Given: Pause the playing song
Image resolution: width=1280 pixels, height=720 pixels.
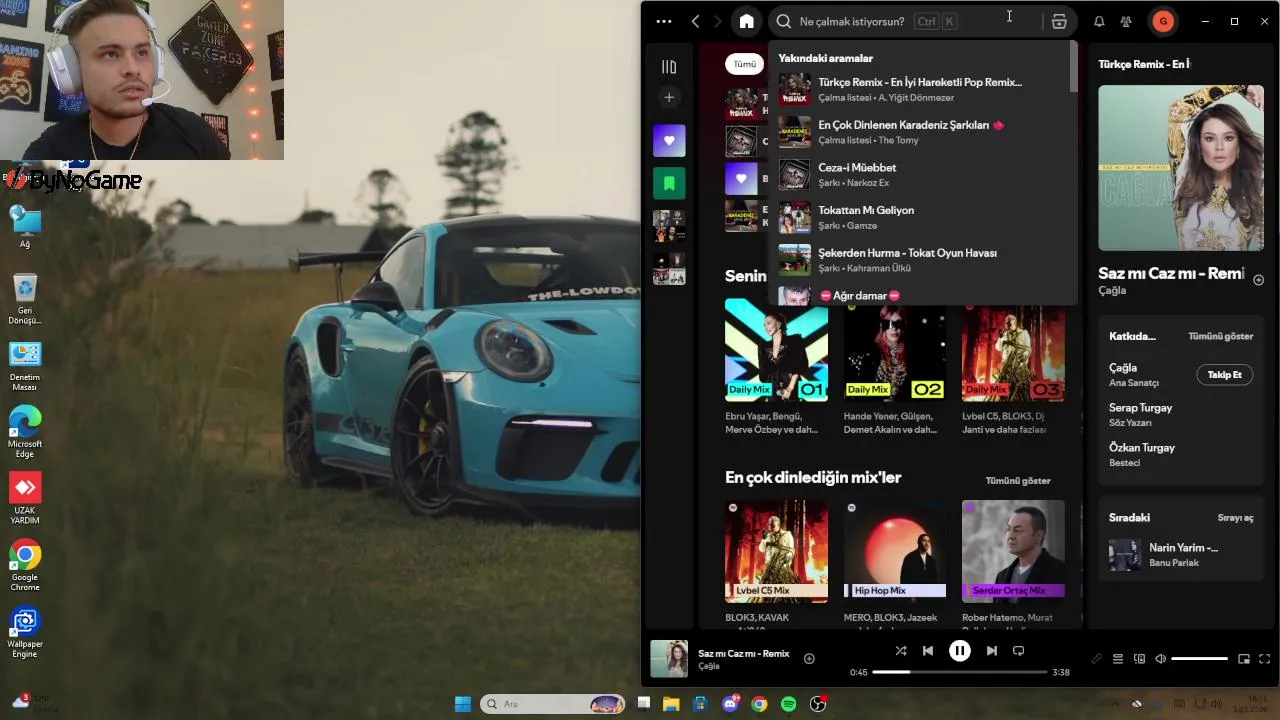Looking at the screenshot, I should tap(959, 651).
